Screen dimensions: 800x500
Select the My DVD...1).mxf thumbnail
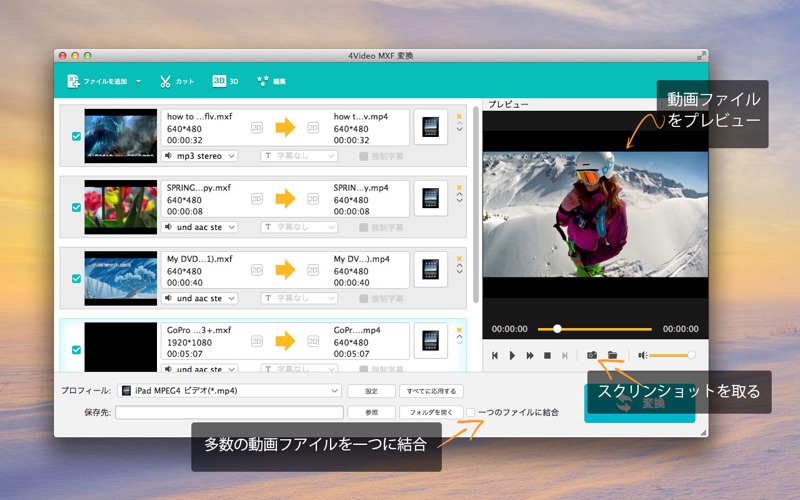pos(120,278)
